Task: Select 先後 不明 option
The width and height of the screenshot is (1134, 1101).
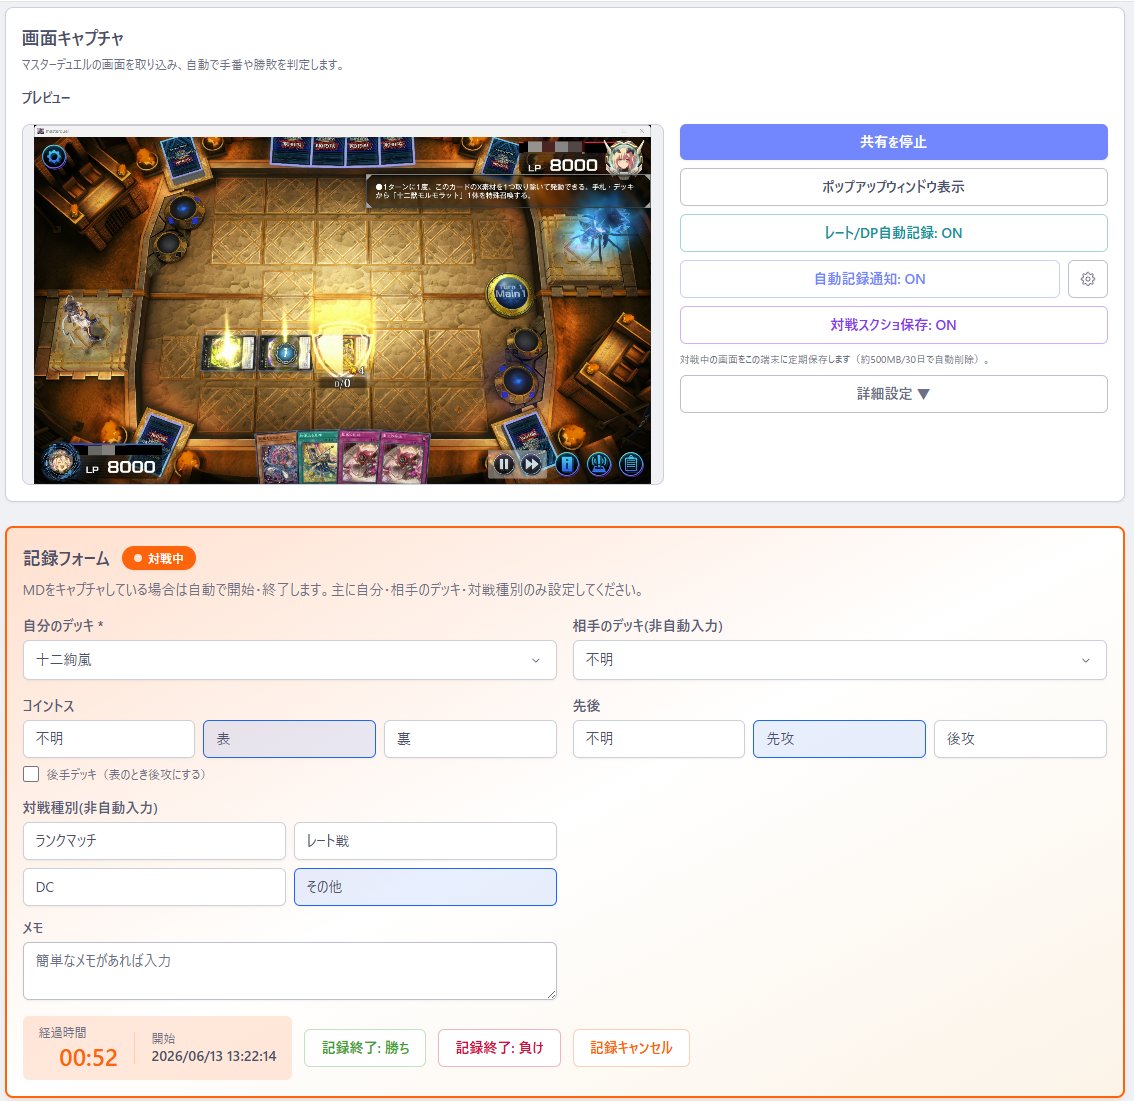Action: click(x=658, y=739)
